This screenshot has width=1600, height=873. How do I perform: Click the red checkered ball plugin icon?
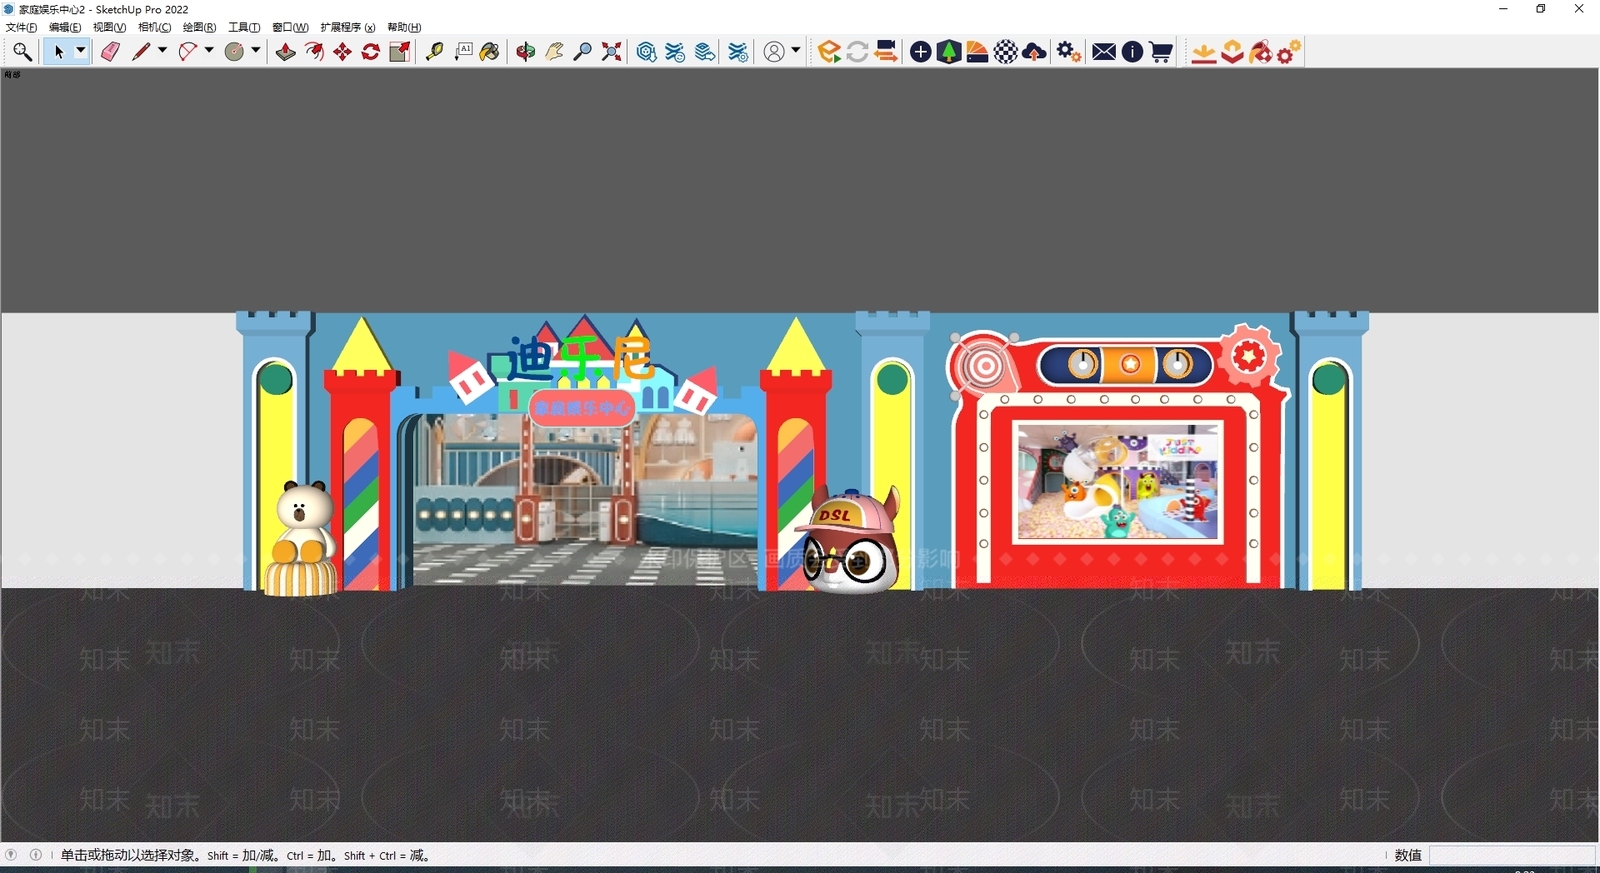(x=1261, y=52)
